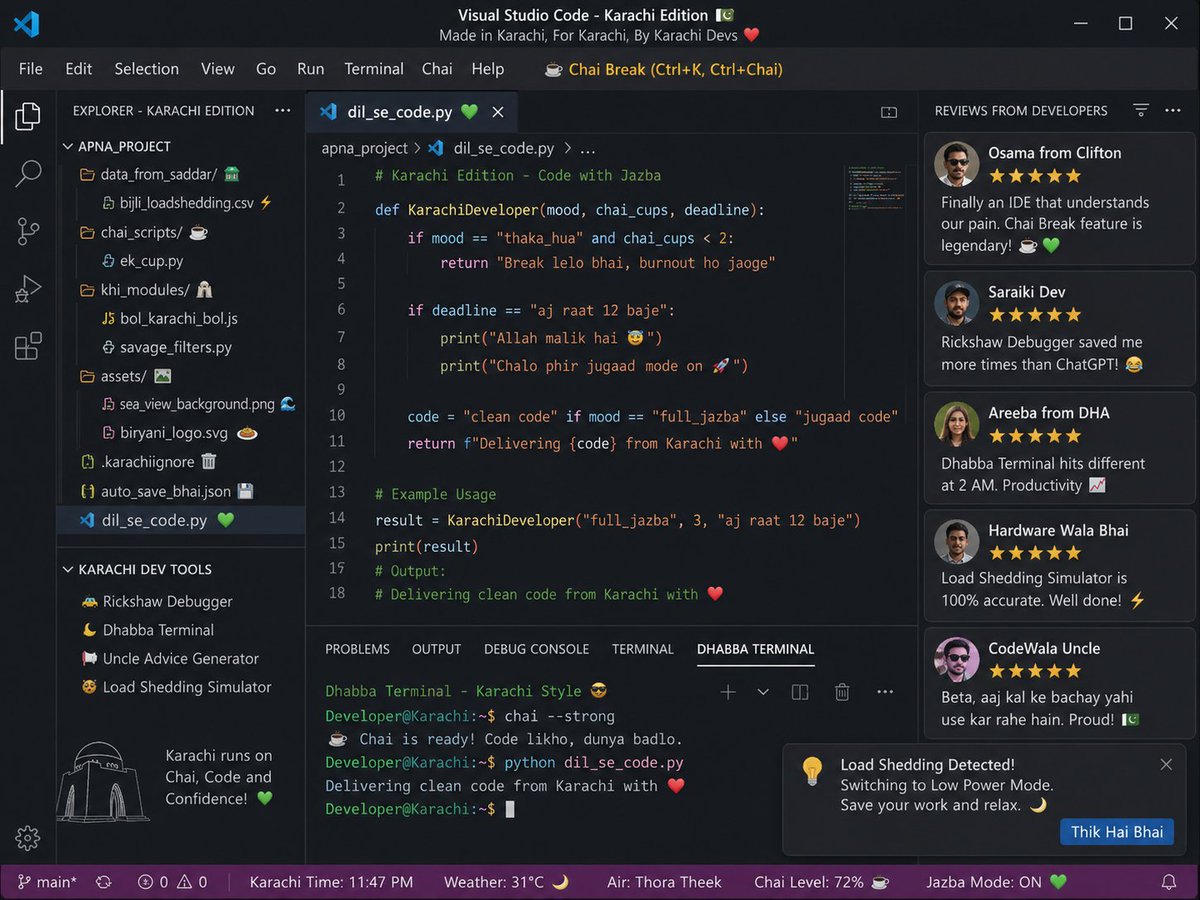This screenshot has height=900, width=1200.
Task: Open Run and Debug view icon
Action: (28, 289)
